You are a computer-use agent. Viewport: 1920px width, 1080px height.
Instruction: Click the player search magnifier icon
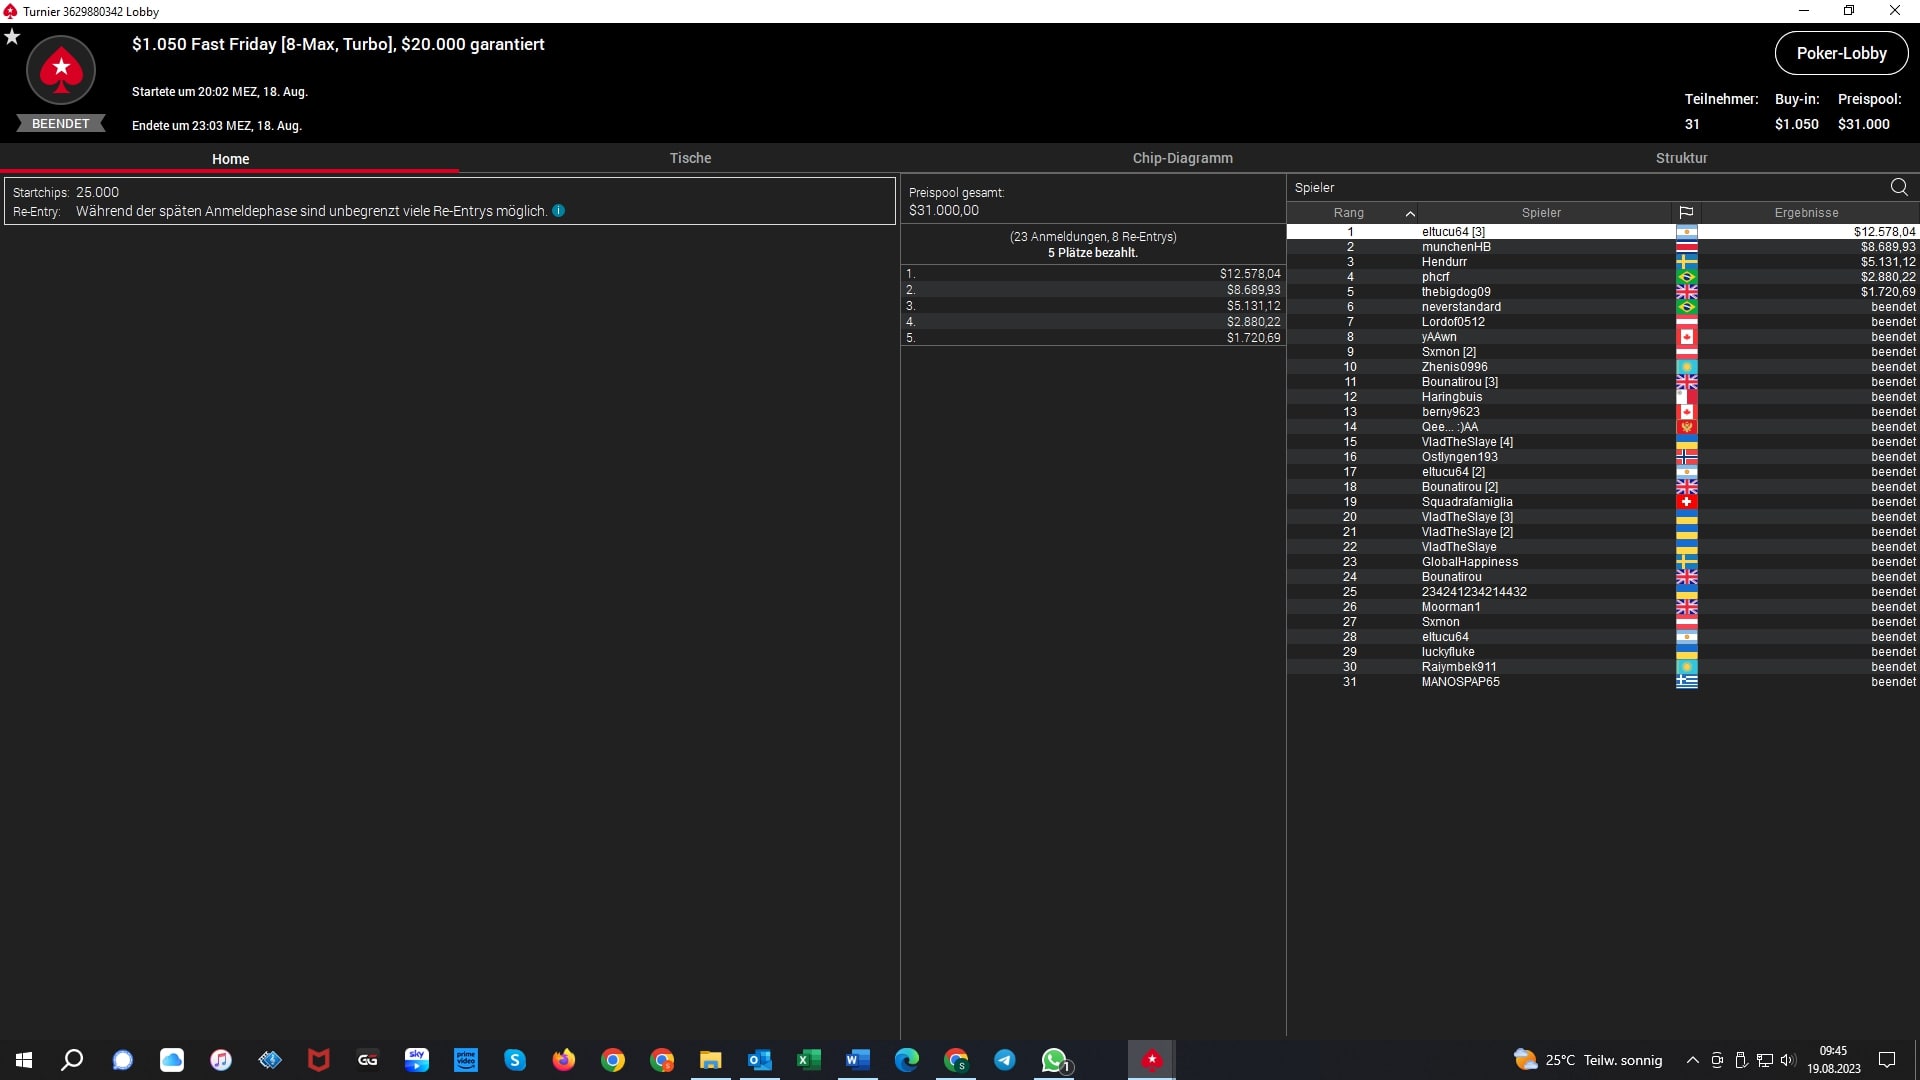point(1898,187)
